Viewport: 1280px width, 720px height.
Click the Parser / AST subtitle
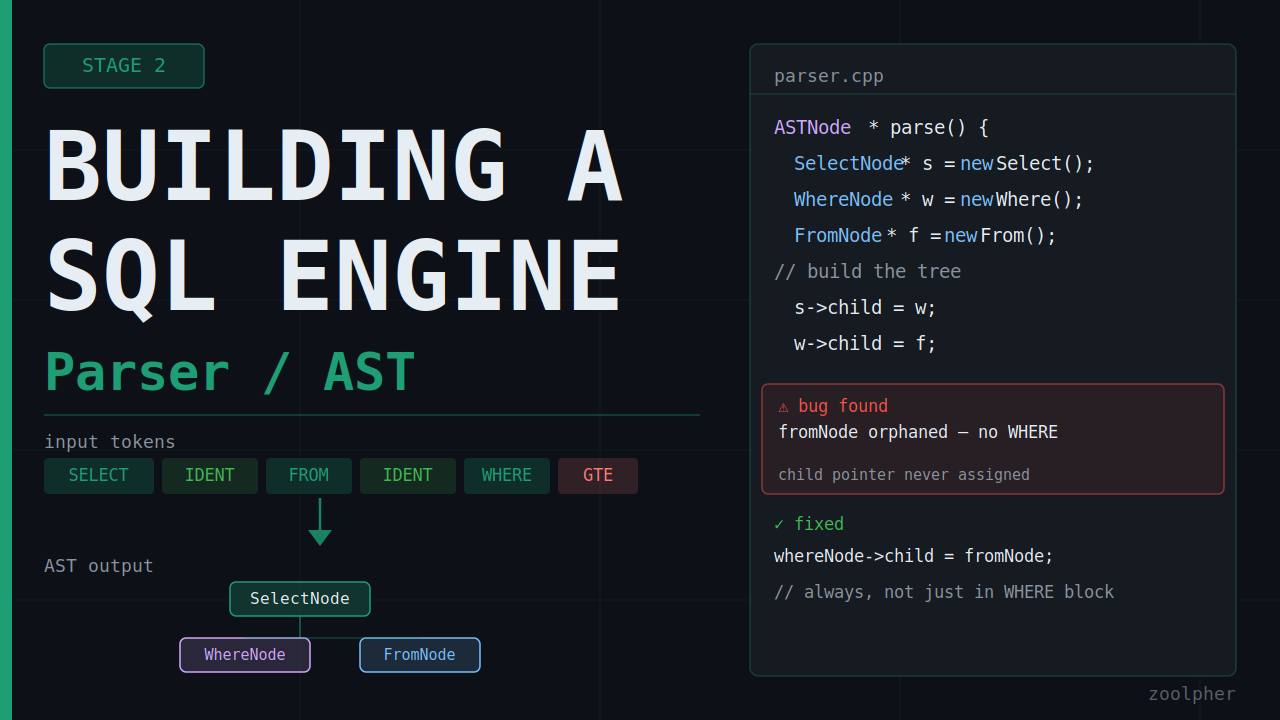click(x=230, y=372)
